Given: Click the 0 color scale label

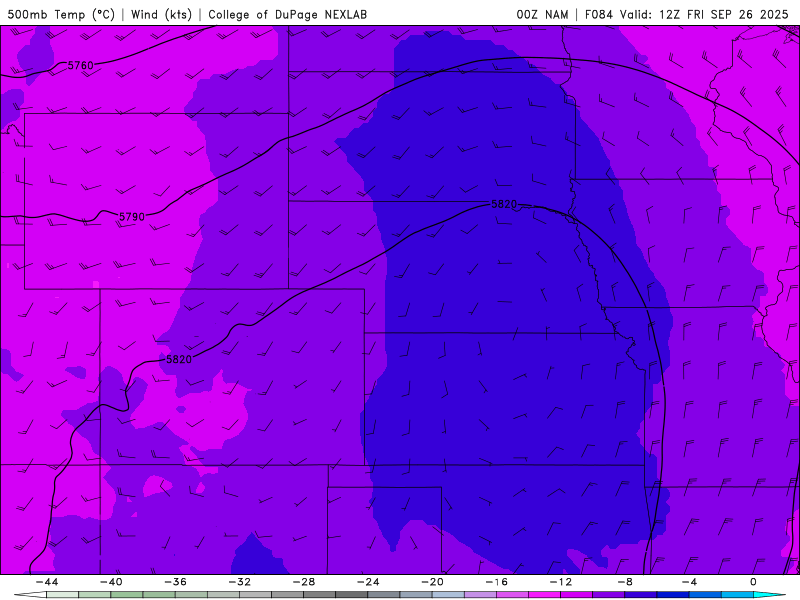Looking at the screenshot, I should pos(753,582).
